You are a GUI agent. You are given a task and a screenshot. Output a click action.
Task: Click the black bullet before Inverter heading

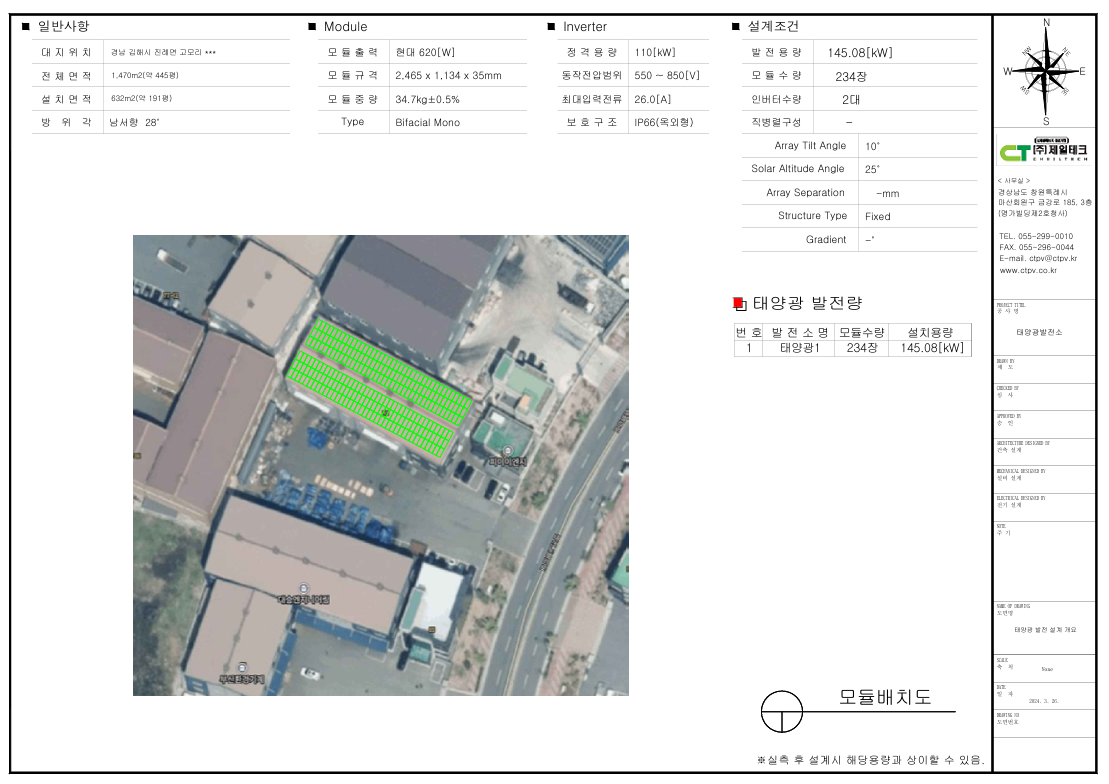click(x=551, y=27)
